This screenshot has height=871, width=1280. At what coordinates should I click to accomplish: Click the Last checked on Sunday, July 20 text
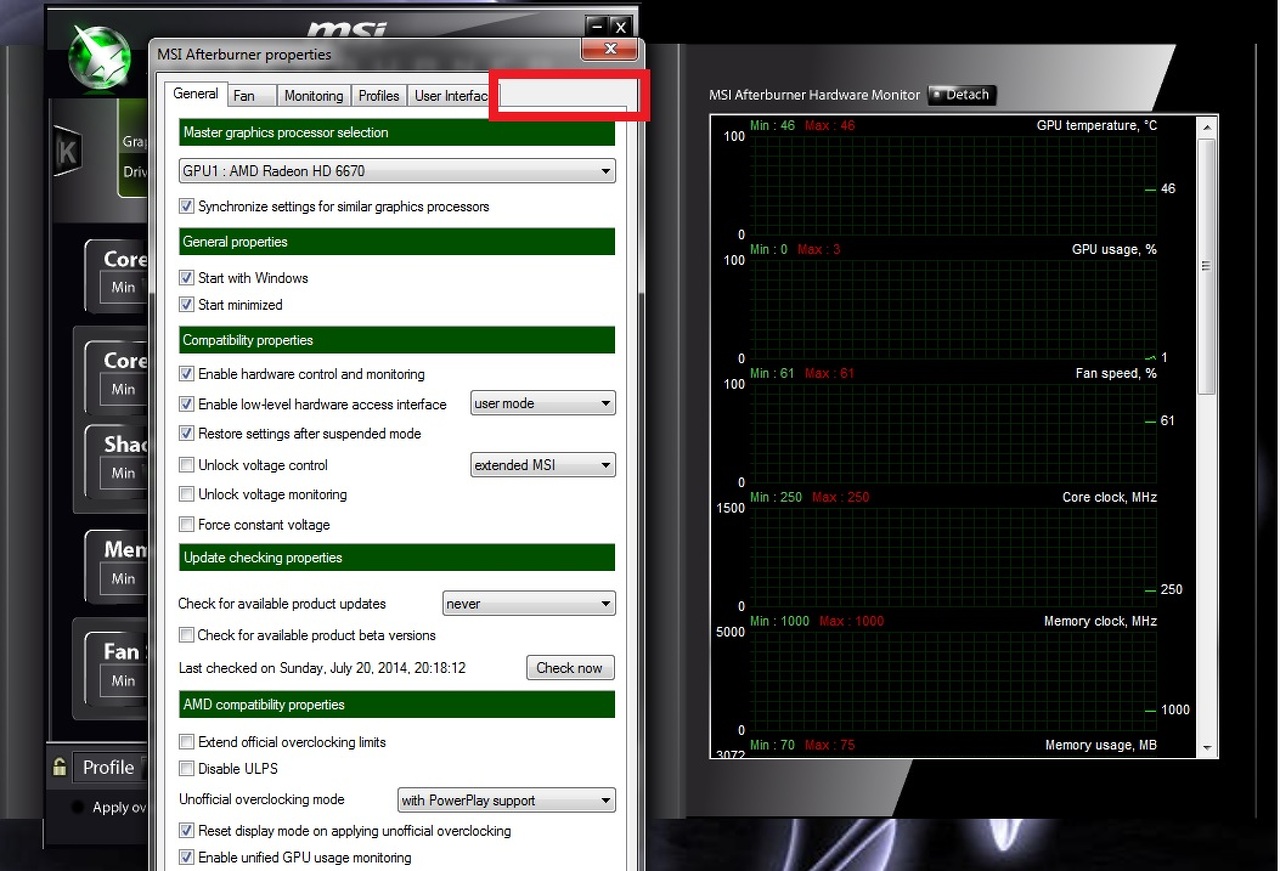pyautogui.click(x=322, y=668)
